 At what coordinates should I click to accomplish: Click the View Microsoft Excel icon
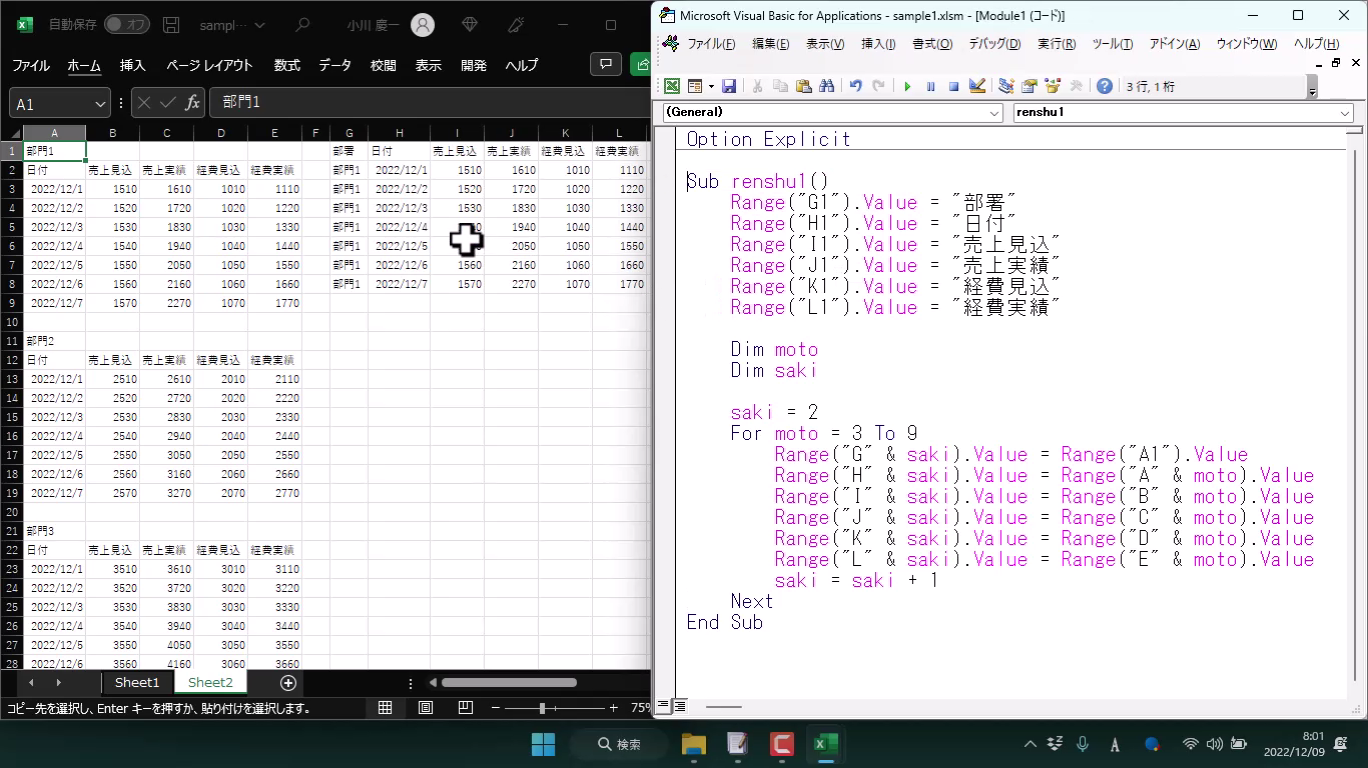tap(672, 87)
